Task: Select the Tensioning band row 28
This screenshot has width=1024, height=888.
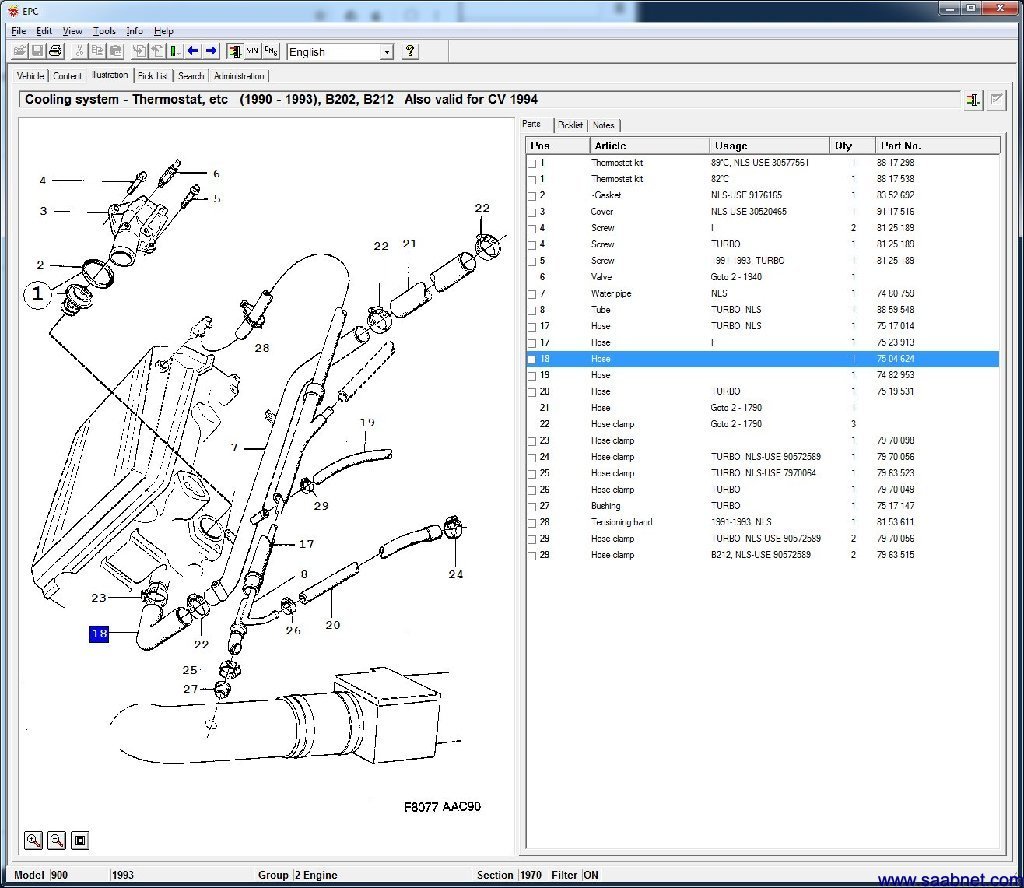Action: (763, 522)
